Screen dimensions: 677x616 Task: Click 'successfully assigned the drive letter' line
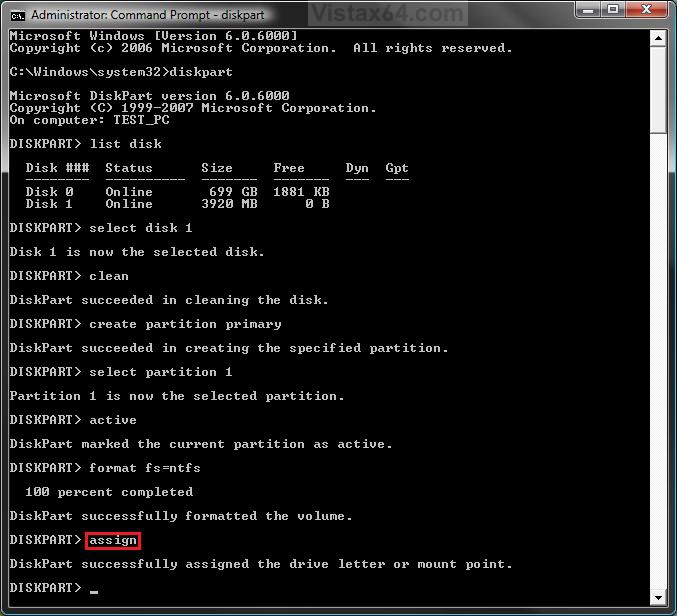click(x=261, y=564)
